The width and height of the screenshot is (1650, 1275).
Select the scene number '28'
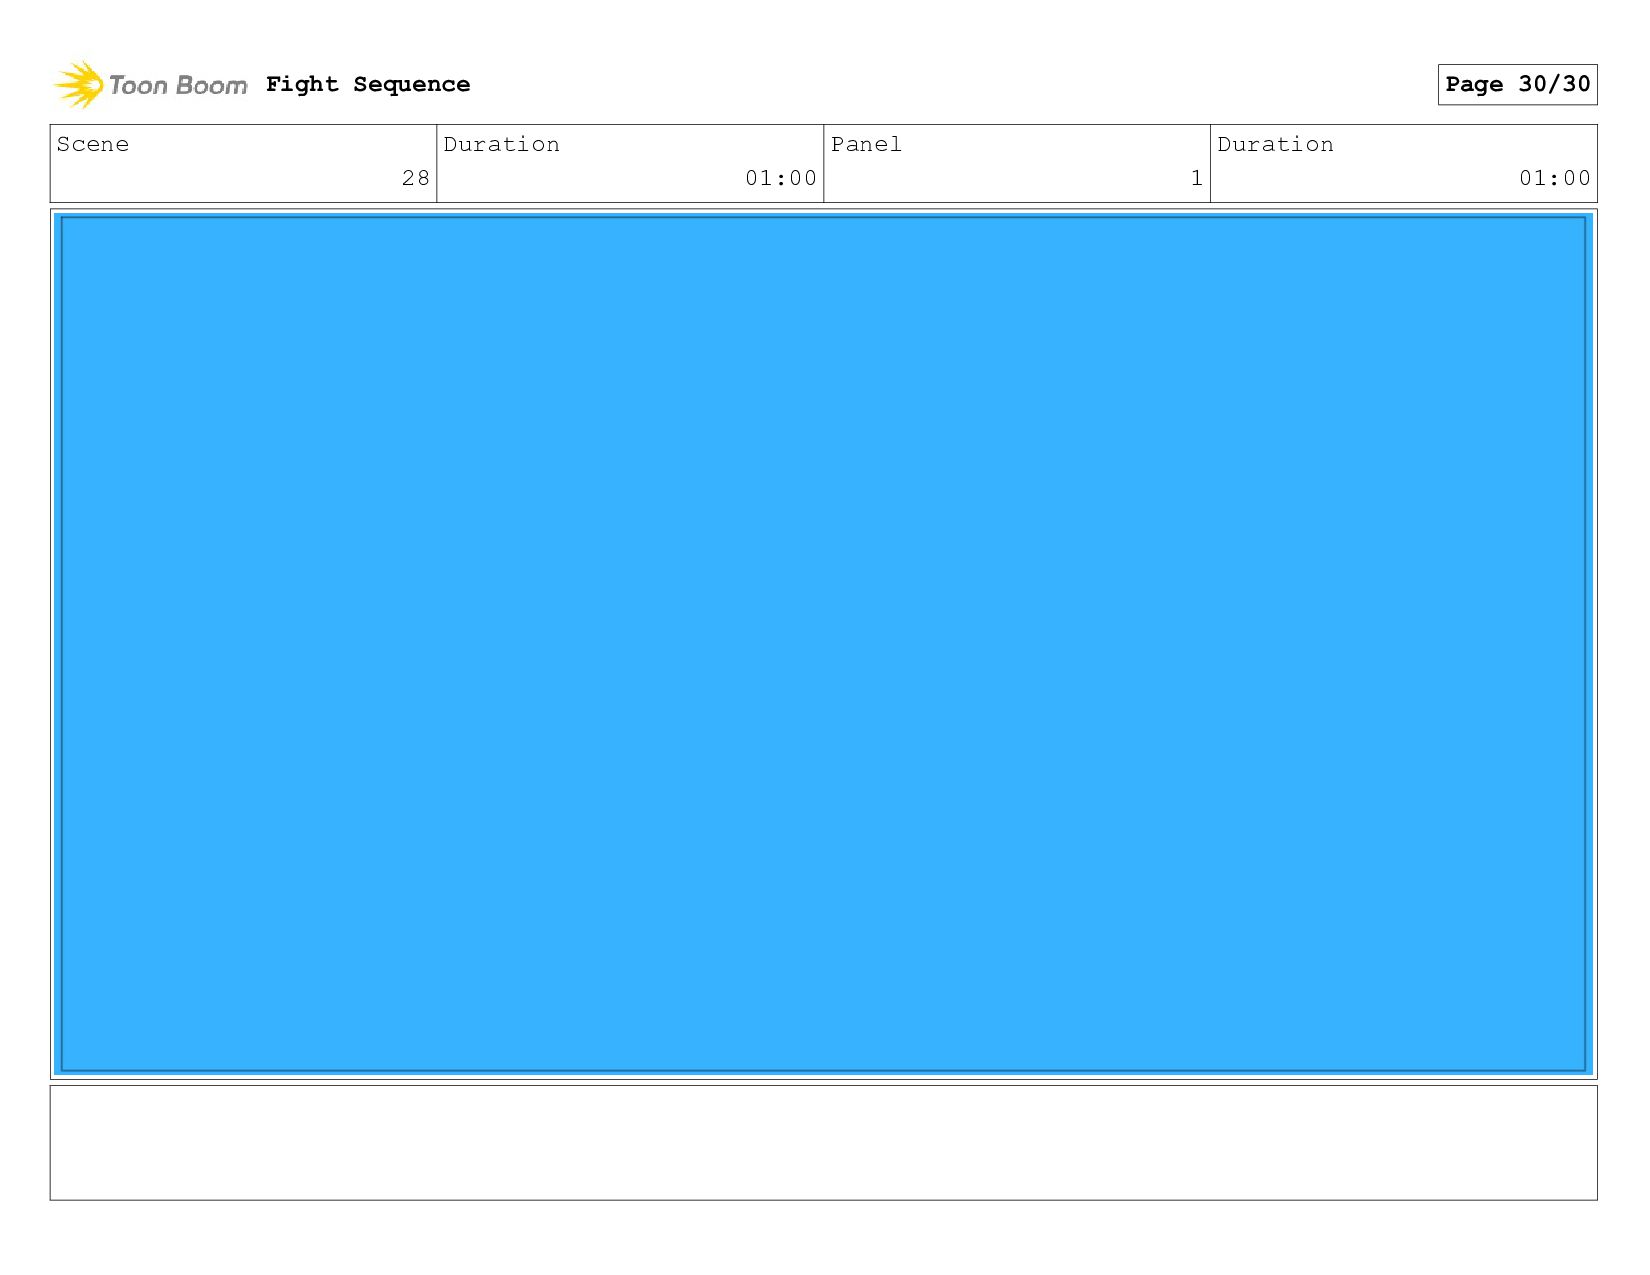tap(416, 178)
